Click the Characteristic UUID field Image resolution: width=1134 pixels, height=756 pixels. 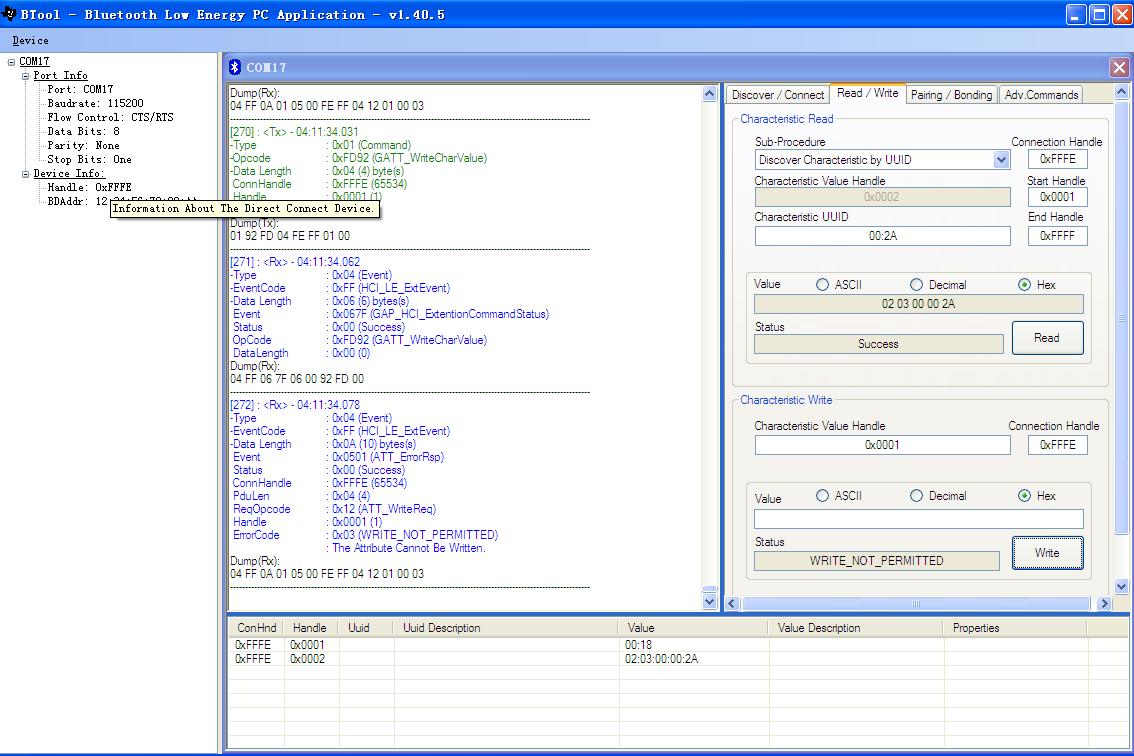tap(882, 236)
